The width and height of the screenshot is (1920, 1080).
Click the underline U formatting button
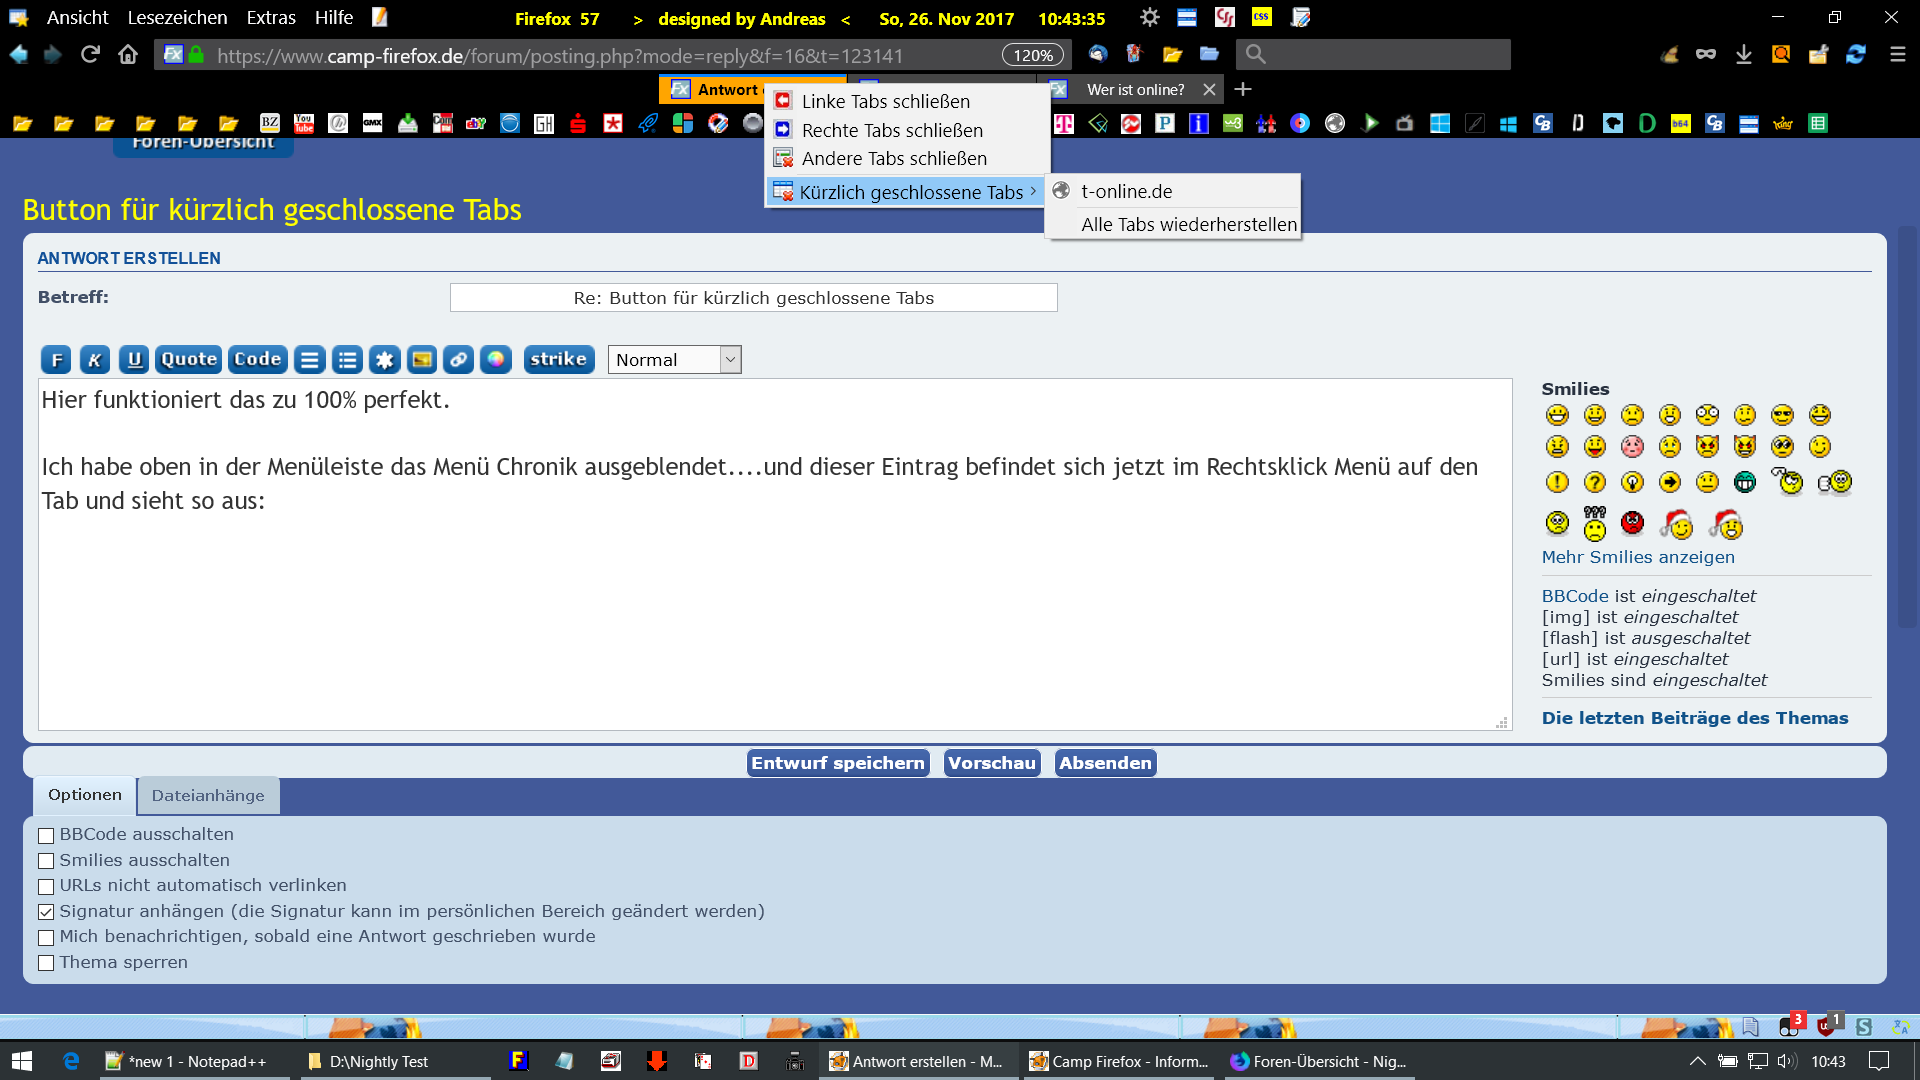(134, 360)
